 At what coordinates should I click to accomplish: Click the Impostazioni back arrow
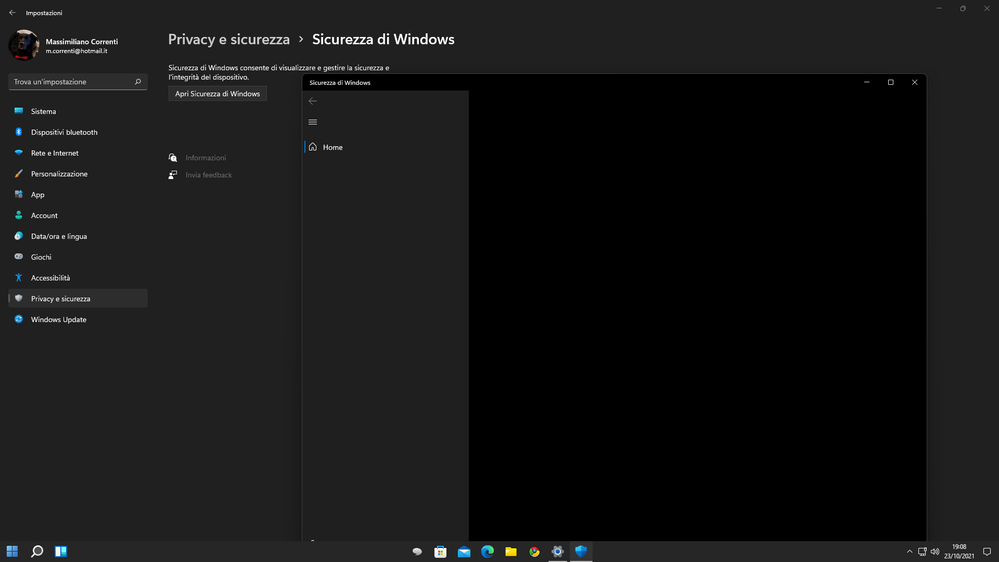coord(12,13)
